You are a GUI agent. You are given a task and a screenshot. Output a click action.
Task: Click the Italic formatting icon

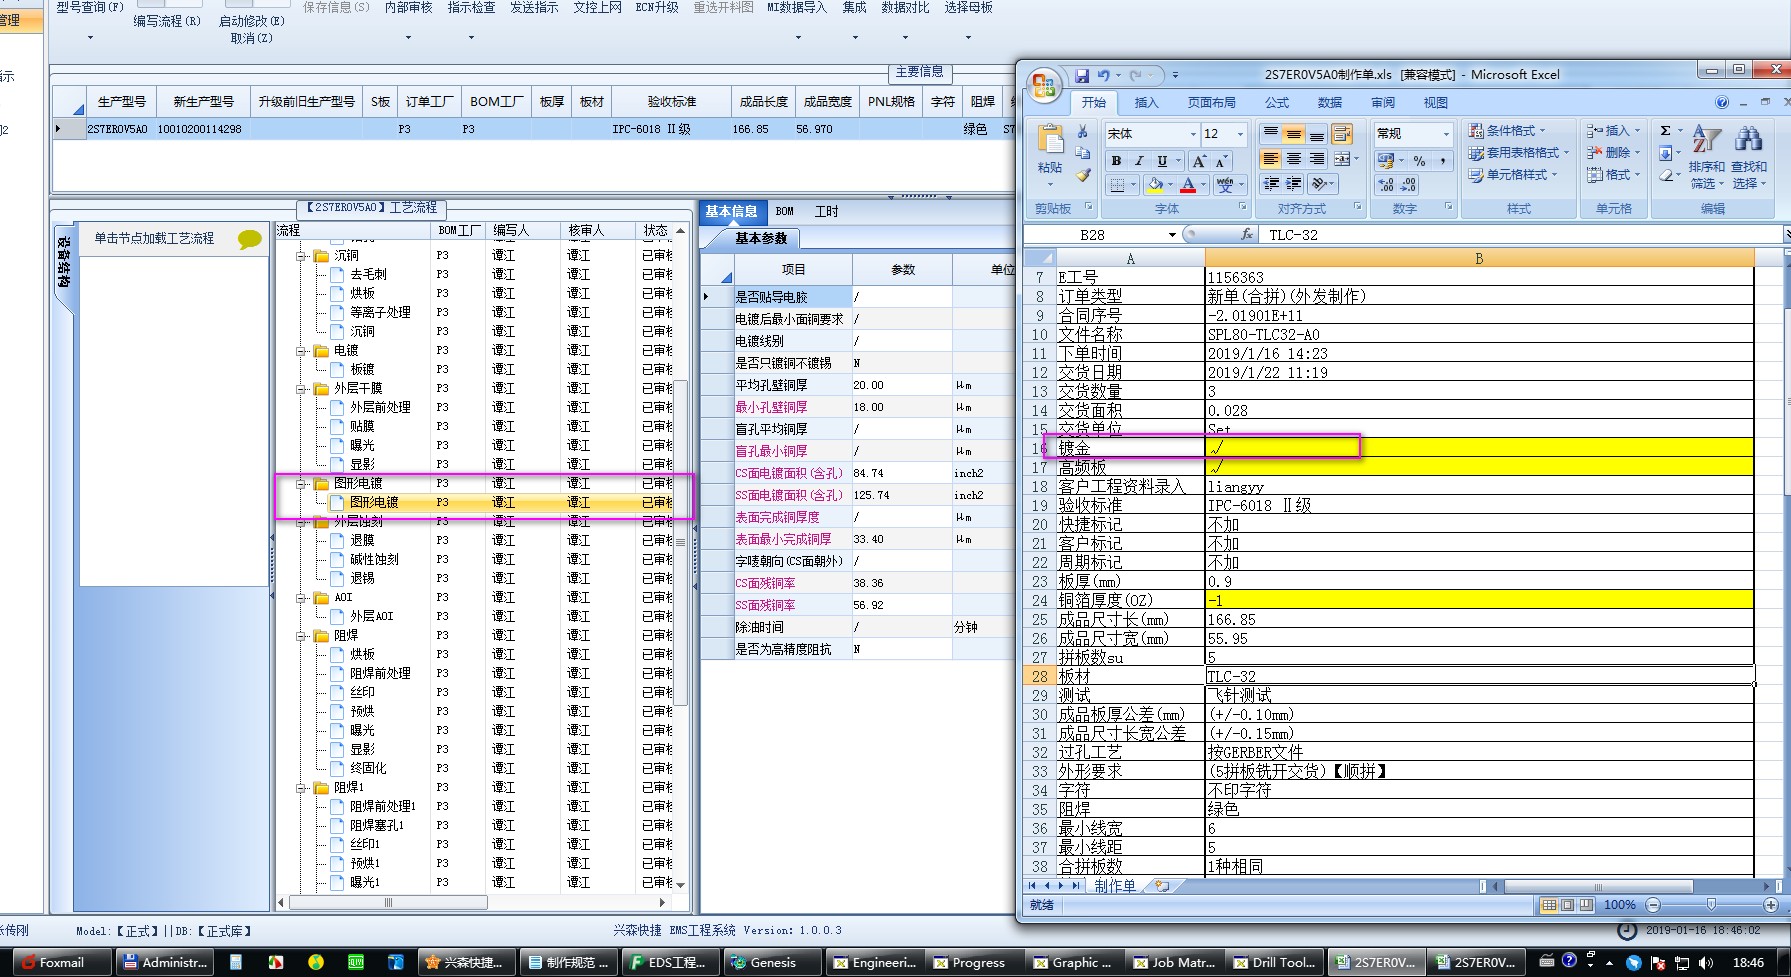point(1139,161)
